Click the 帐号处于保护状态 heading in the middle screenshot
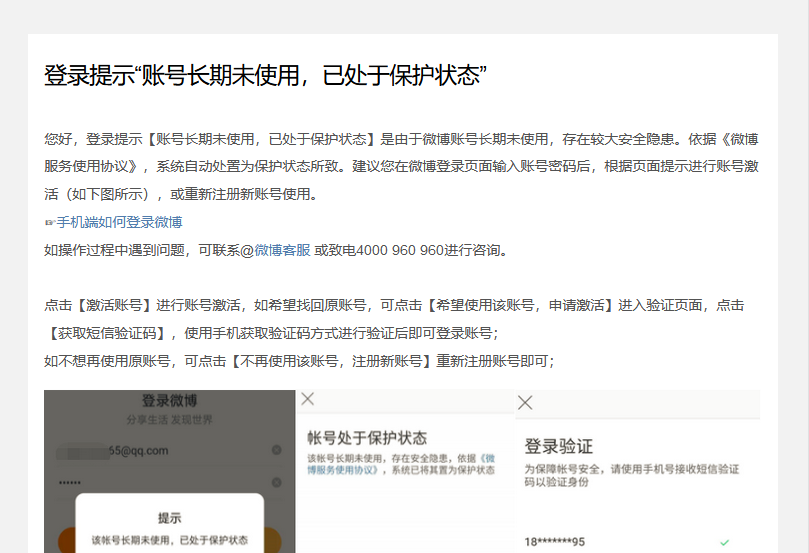Screen dimensions: 809x553 [x=367, y=438]
